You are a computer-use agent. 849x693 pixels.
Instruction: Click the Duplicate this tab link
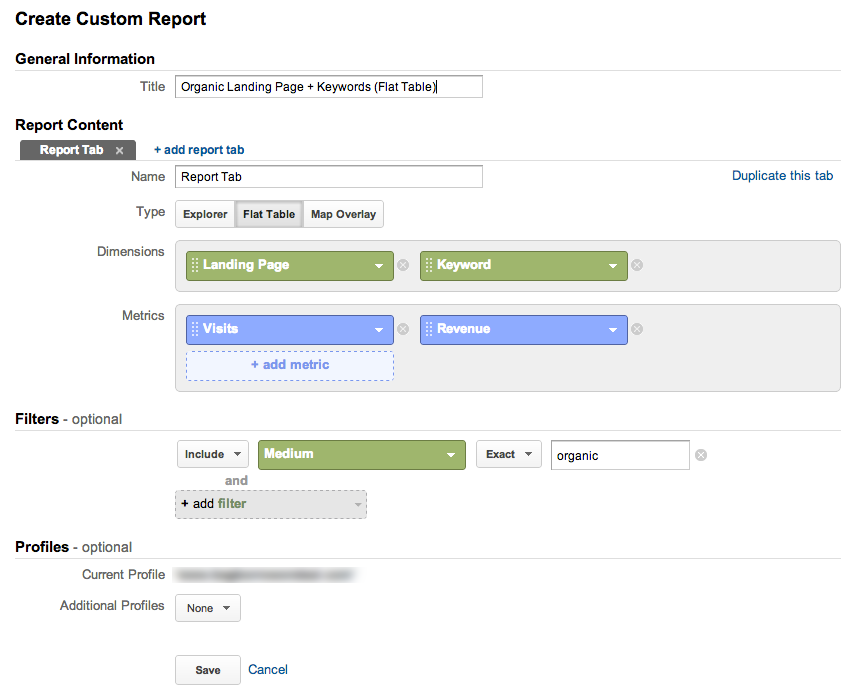coord(782,176)
